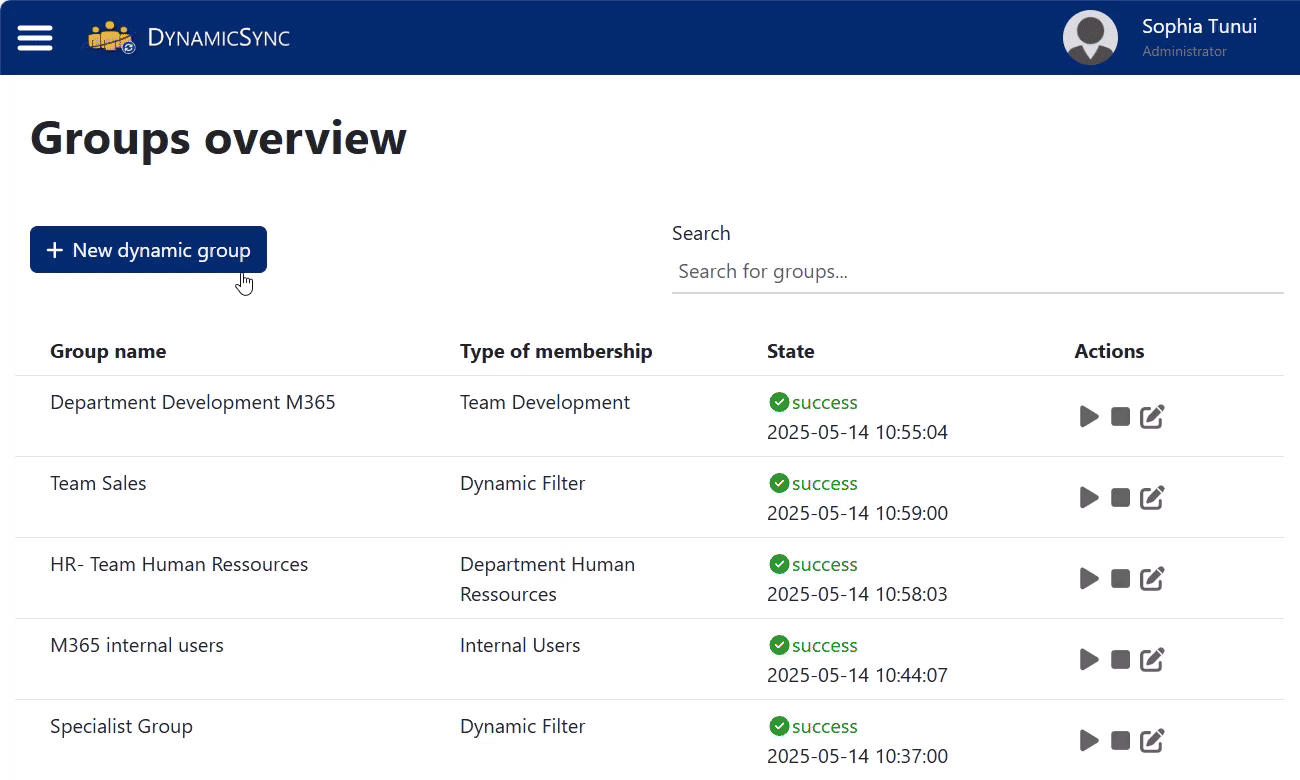The height and width of the screenshot is (780, 1300).
Task: Open the navigation hamburger menu
Action: (x=35, y=37)
